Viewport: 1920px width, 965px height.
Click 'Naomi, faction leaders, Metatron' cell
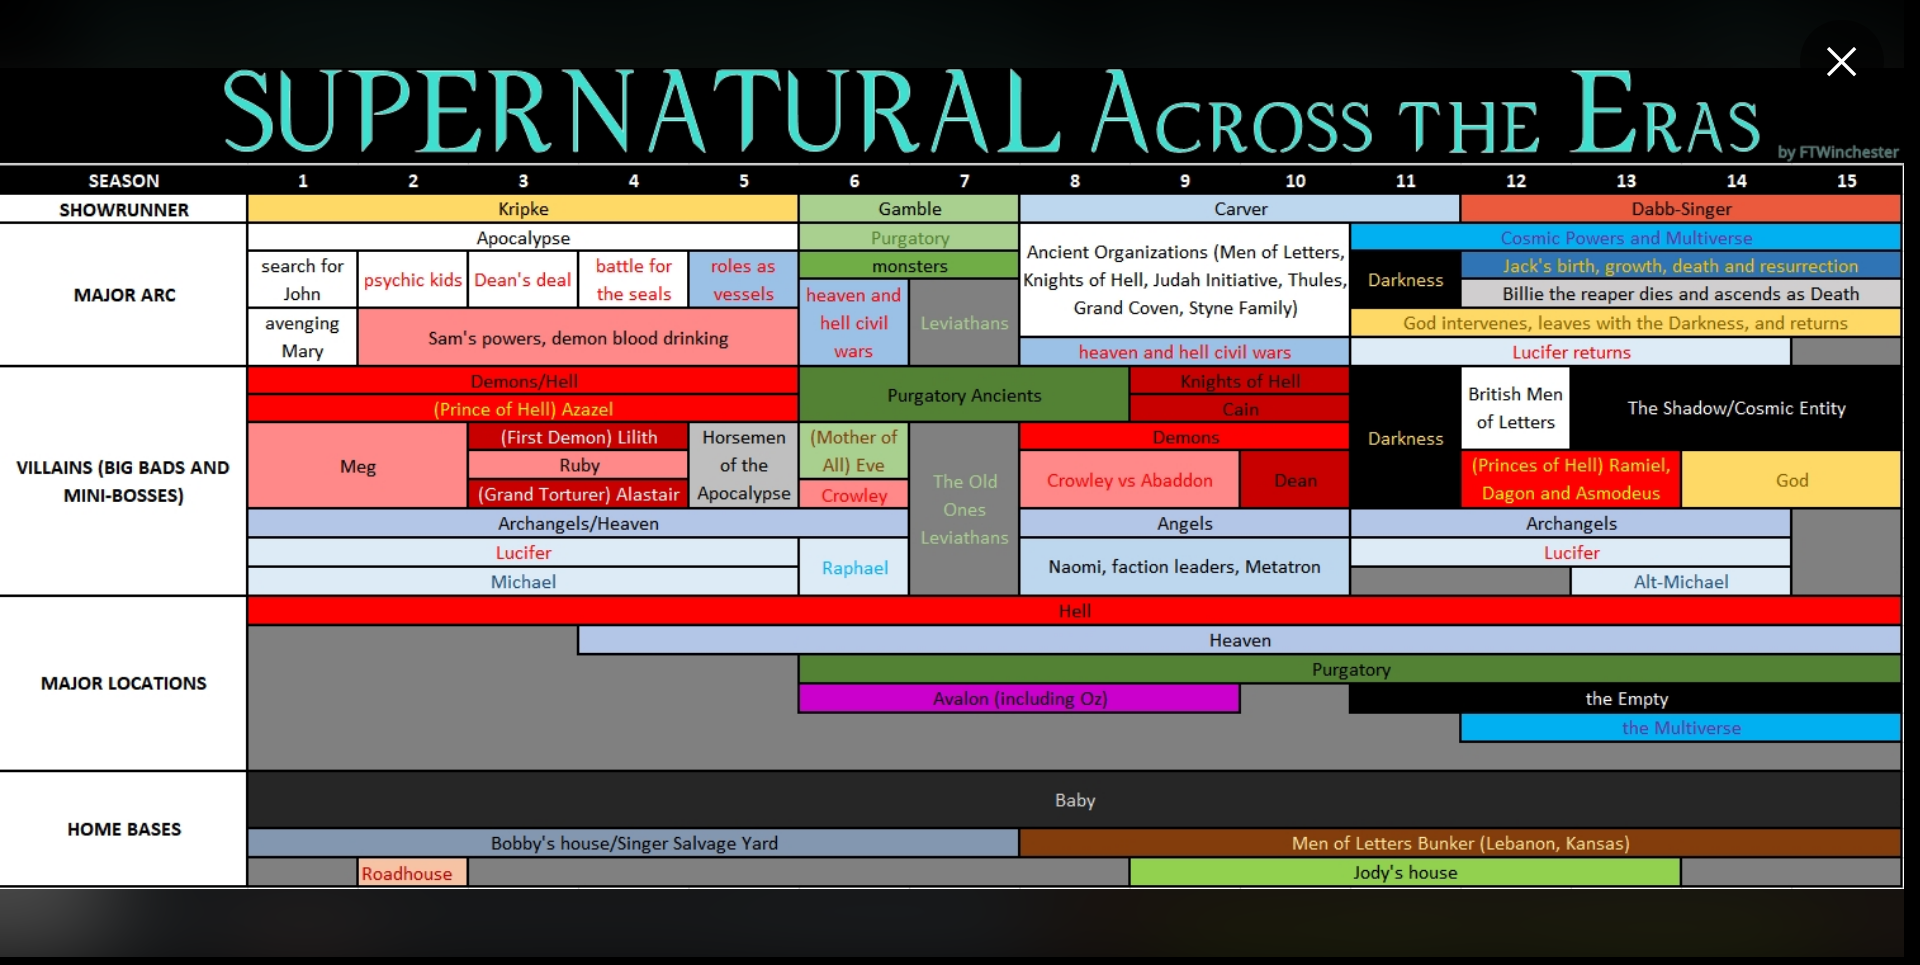point(1185,566)
